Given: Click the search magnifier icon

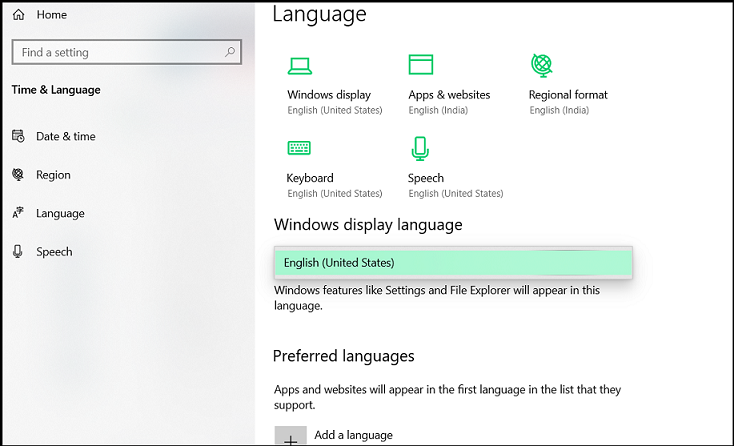Looking at the screenshot, I should pyautogui.click(x=230, y=52).
